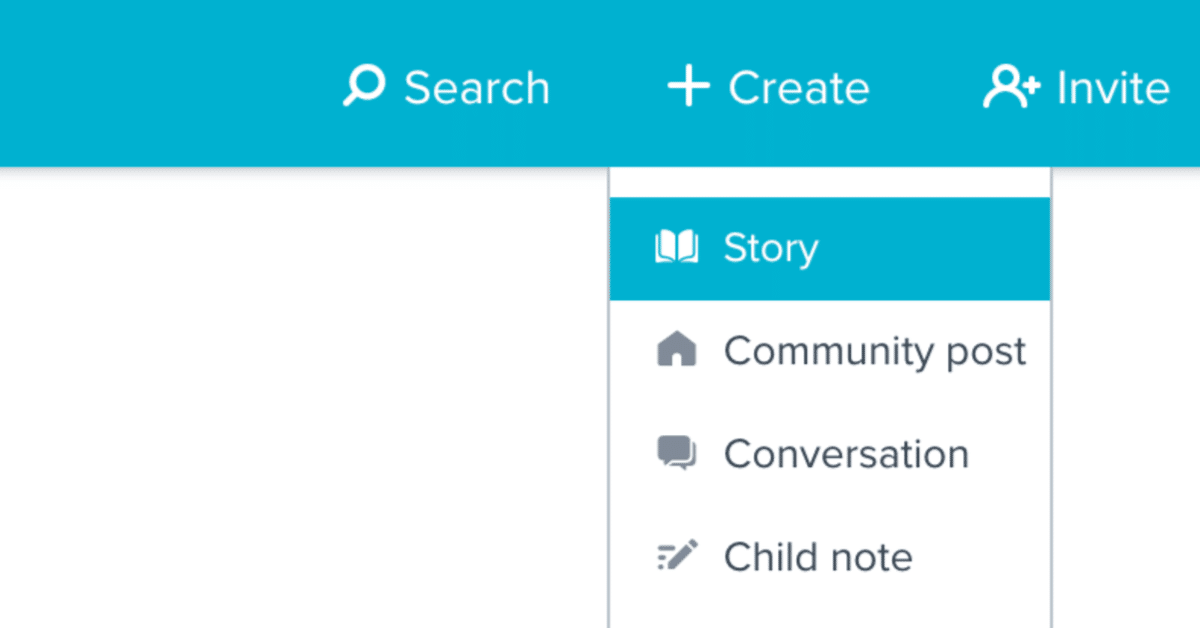Click the Search label text
Viewport: 1200px width, 628px height.
pyautogui.click(x=477, y=88)
